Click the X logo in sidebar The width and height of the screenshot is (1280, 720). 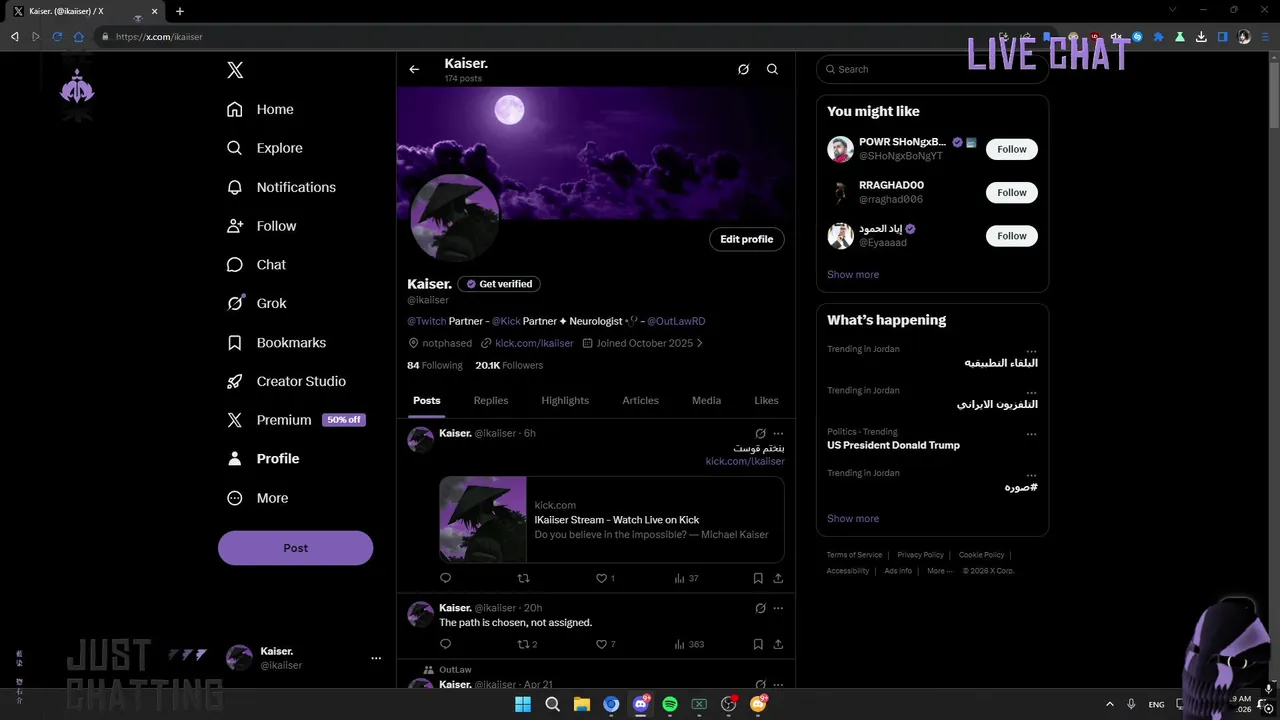pos(235,70)
